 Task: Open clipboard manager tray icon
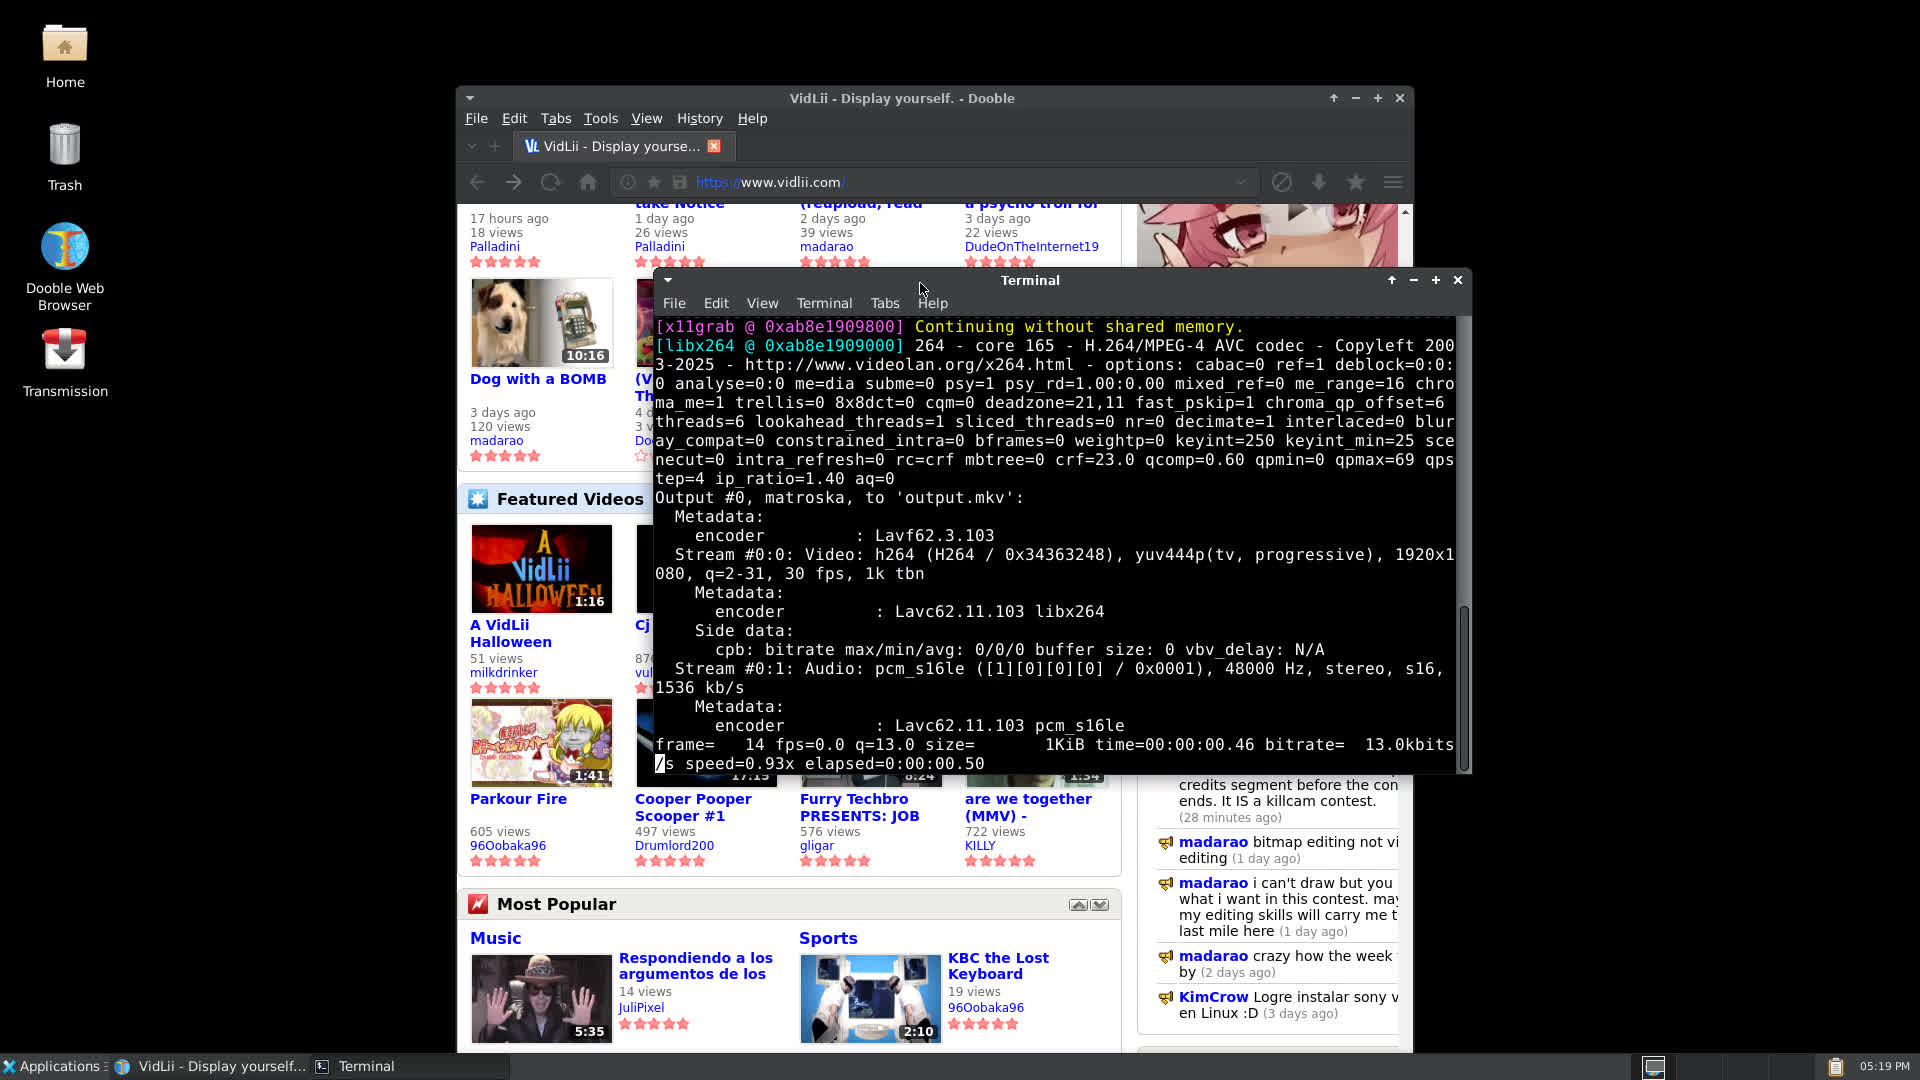(x=1836, y=1067)
